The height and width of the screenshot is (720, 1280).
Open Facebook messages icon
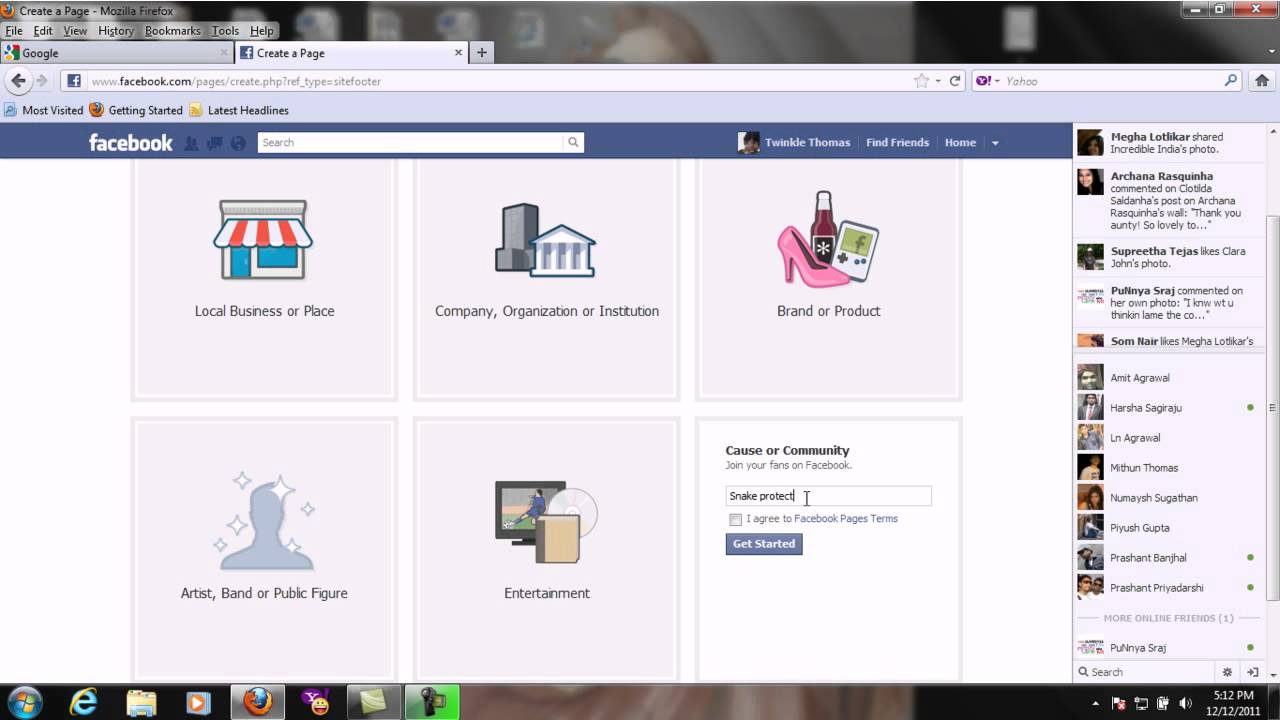click(214, 143)
